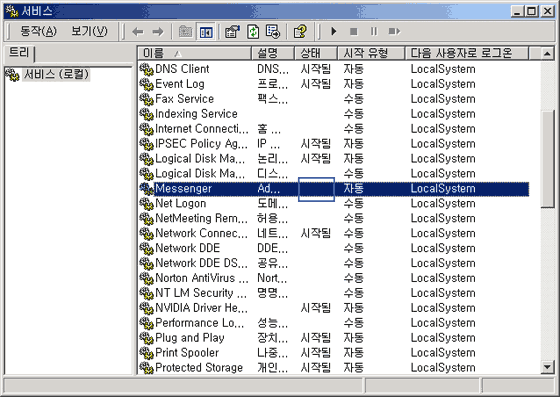
Task: Maximize the 서비스 window
Action: pyautogui.click(x=532, y=11)
